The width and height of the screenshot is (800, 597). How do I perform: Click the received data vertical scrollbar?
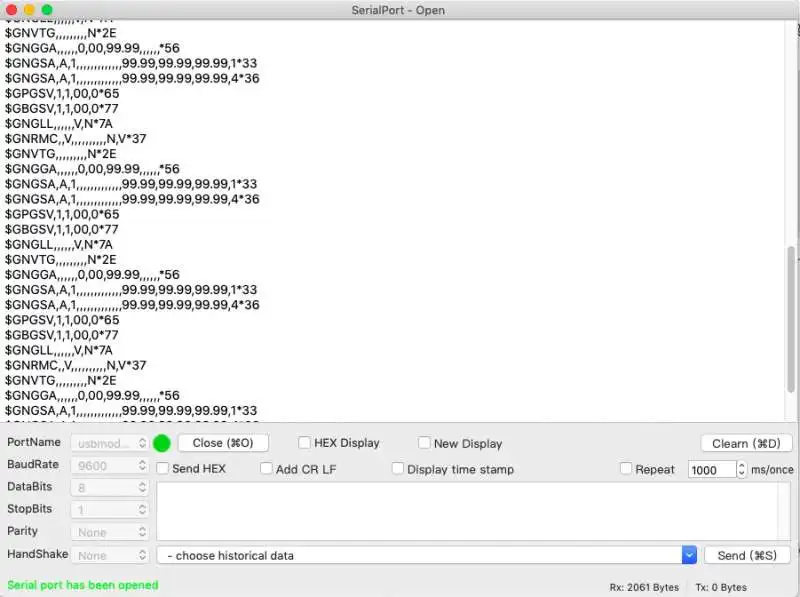791,319
